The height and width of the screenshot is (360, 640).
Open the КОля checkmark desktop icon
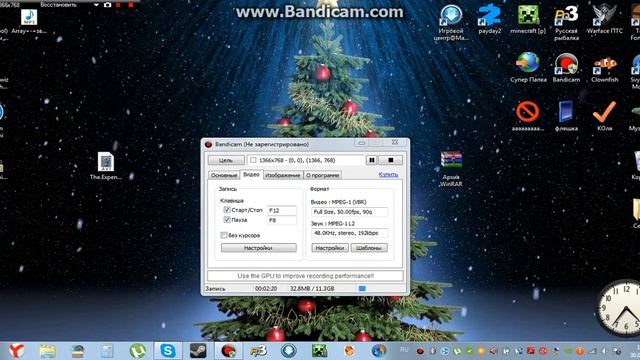pyautogui.click(x=604, y=116)
